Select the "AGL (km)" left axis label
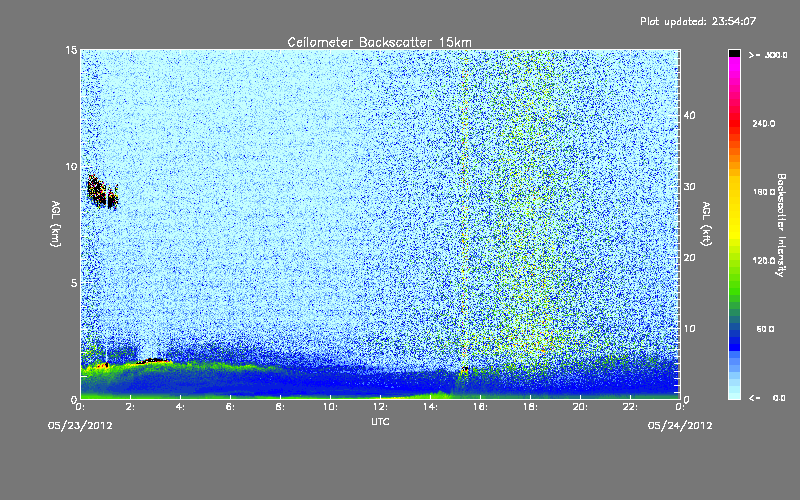Viewport: 800px width, 500px height. pyautogui.click(x=56, y=223)
